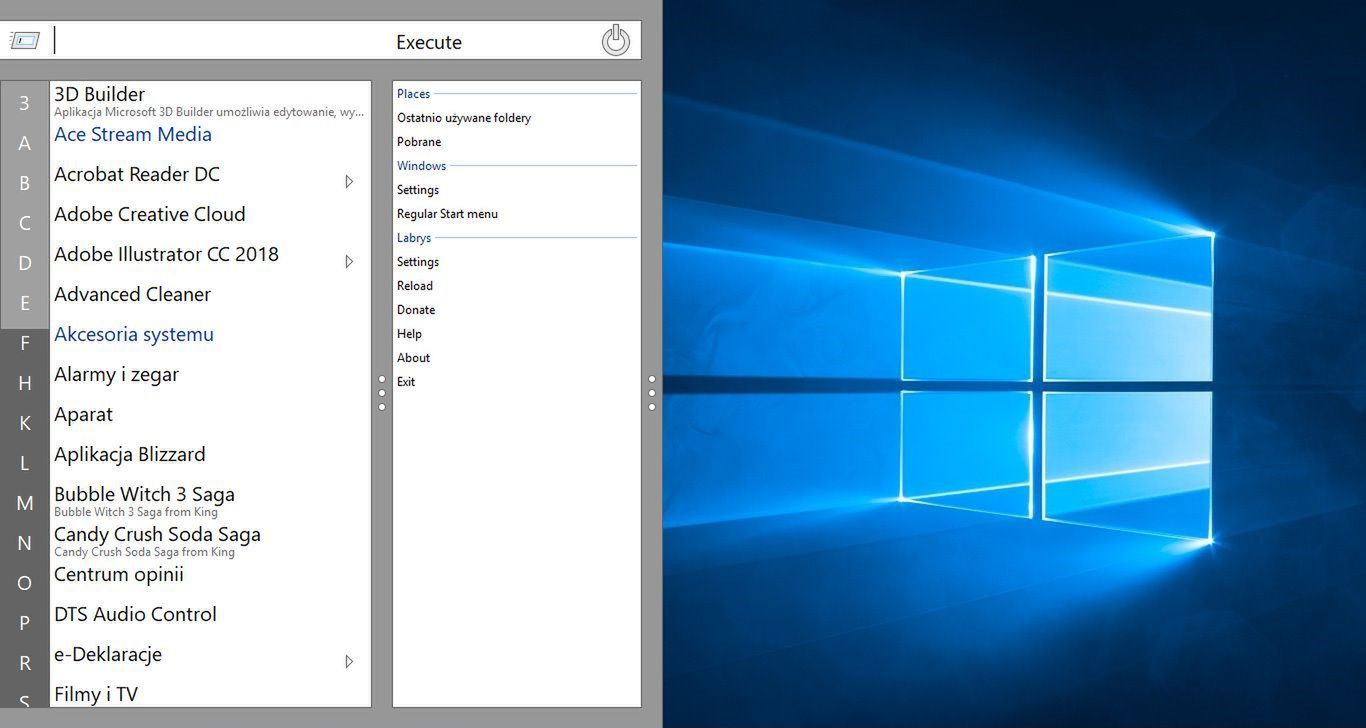This screenshot has height=728, width=1366.
Task: Jump to letter H in index
Action: 24,383
